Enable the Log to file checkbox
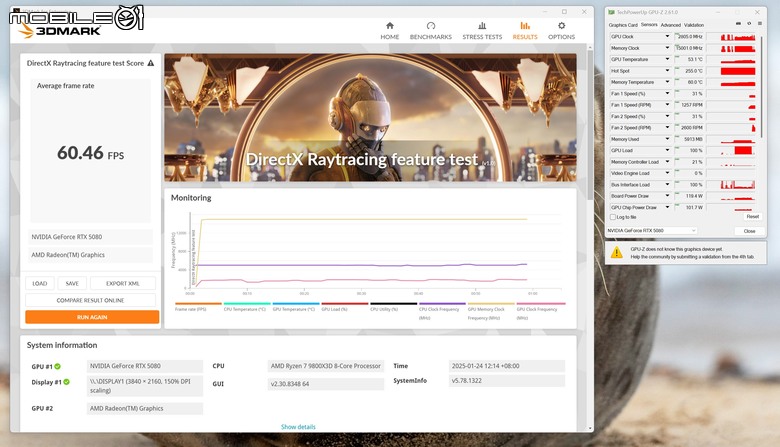 point(613,217)
